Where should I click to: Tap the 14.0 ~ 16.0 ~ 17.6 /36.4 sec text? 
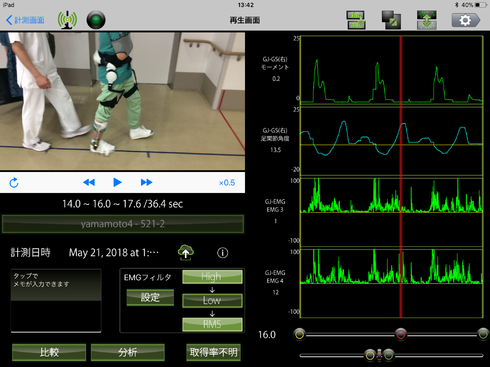123,204
